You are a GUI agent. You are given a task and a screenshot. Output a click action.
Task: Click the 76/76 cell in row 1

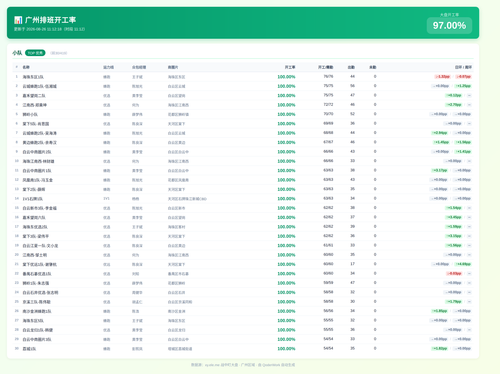pos(328,77)
